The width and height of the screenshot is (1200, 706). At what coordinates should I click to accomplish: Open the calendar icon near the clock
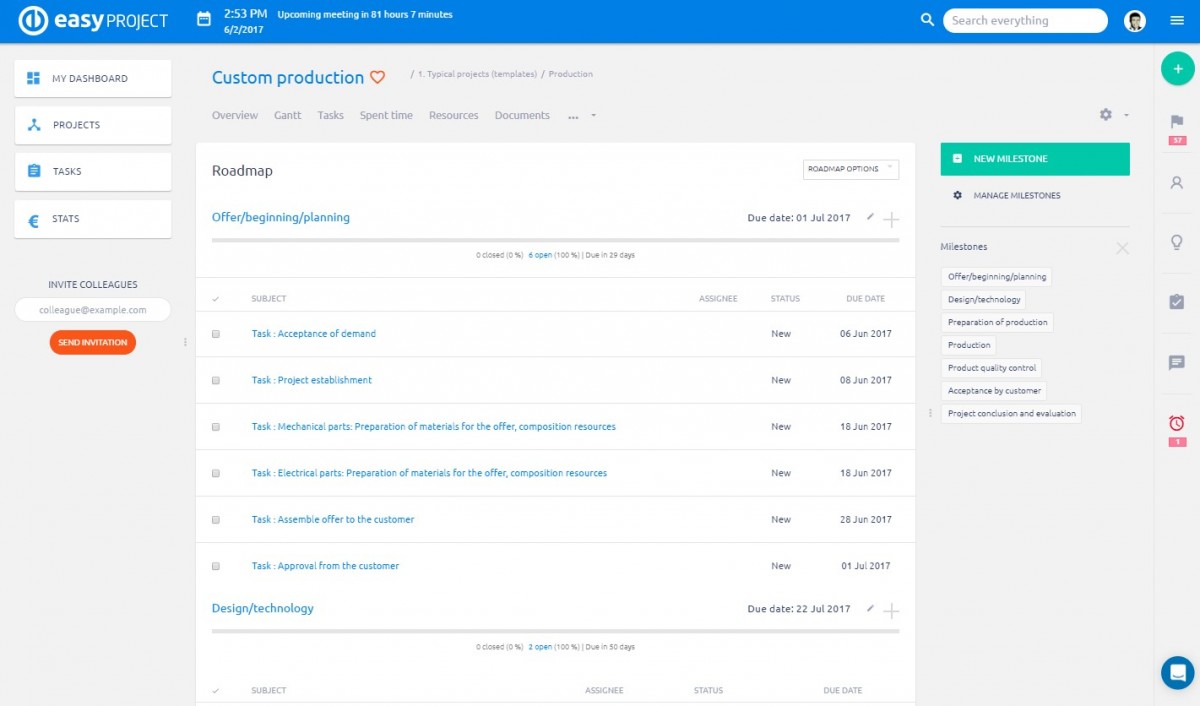tap(206, 15)
